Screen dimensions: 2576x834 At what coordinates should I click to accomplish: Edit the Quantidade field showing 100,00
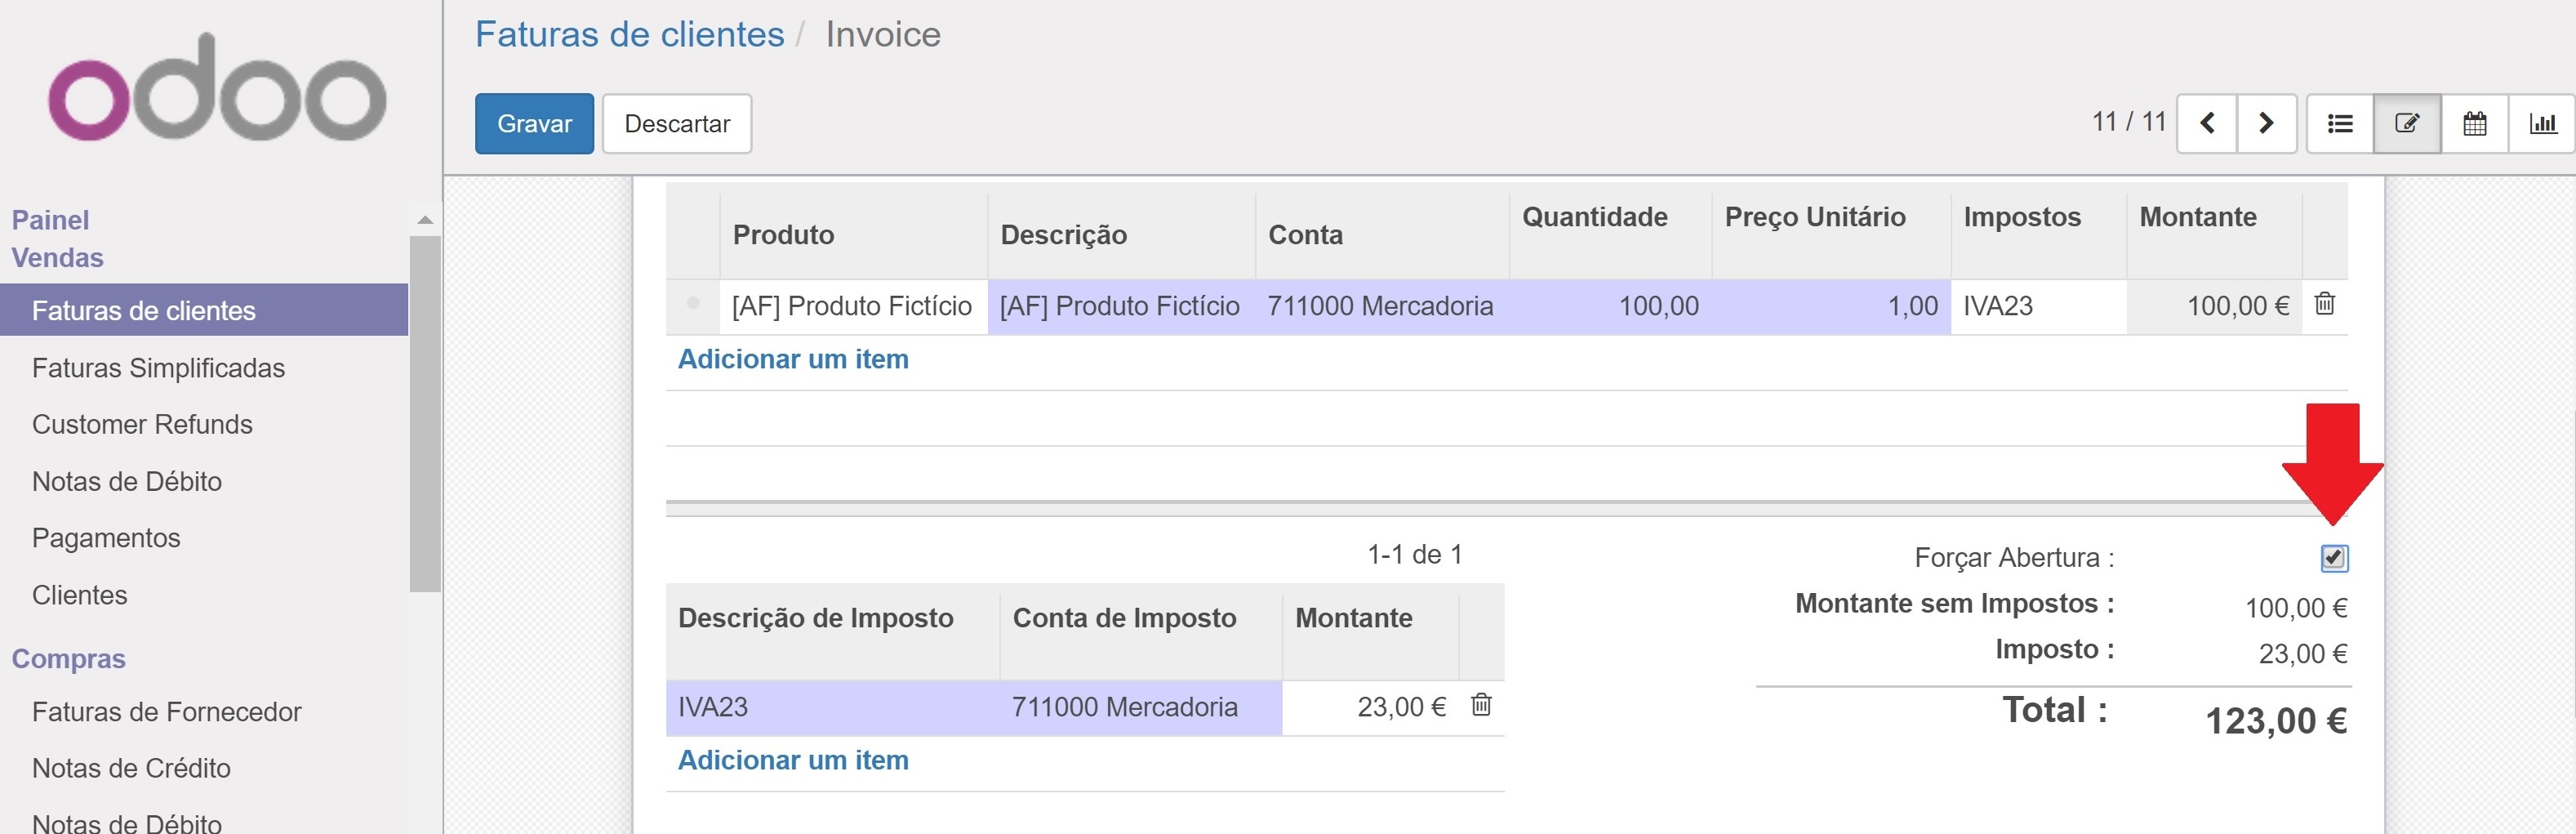tap(1612, 306)
